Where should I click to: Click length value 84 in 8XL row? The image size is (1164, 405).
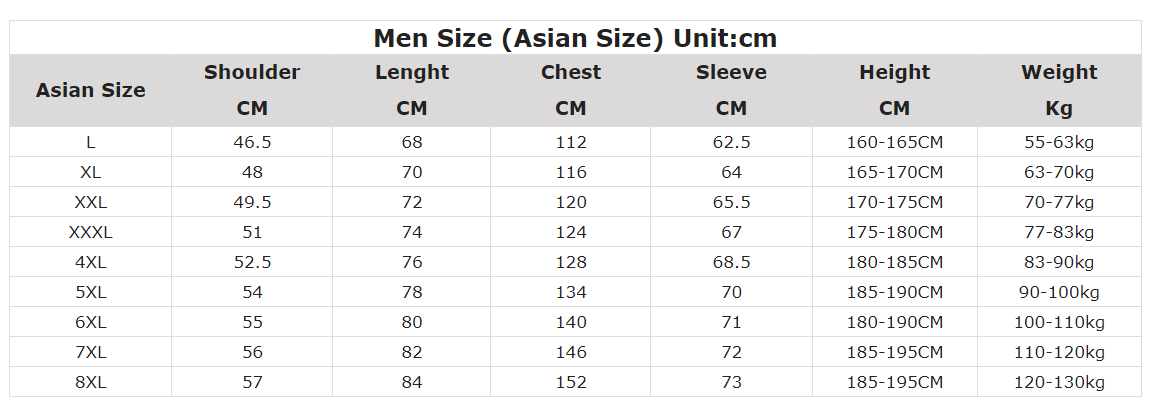[x=412, y=383]
